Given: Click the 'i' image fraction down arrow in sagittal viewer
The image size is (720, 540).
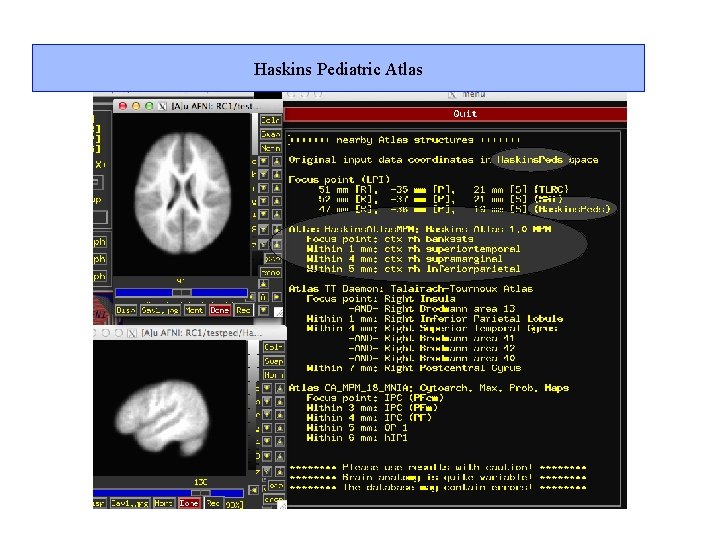Looking at the screenshot, I should click(267, 441).
